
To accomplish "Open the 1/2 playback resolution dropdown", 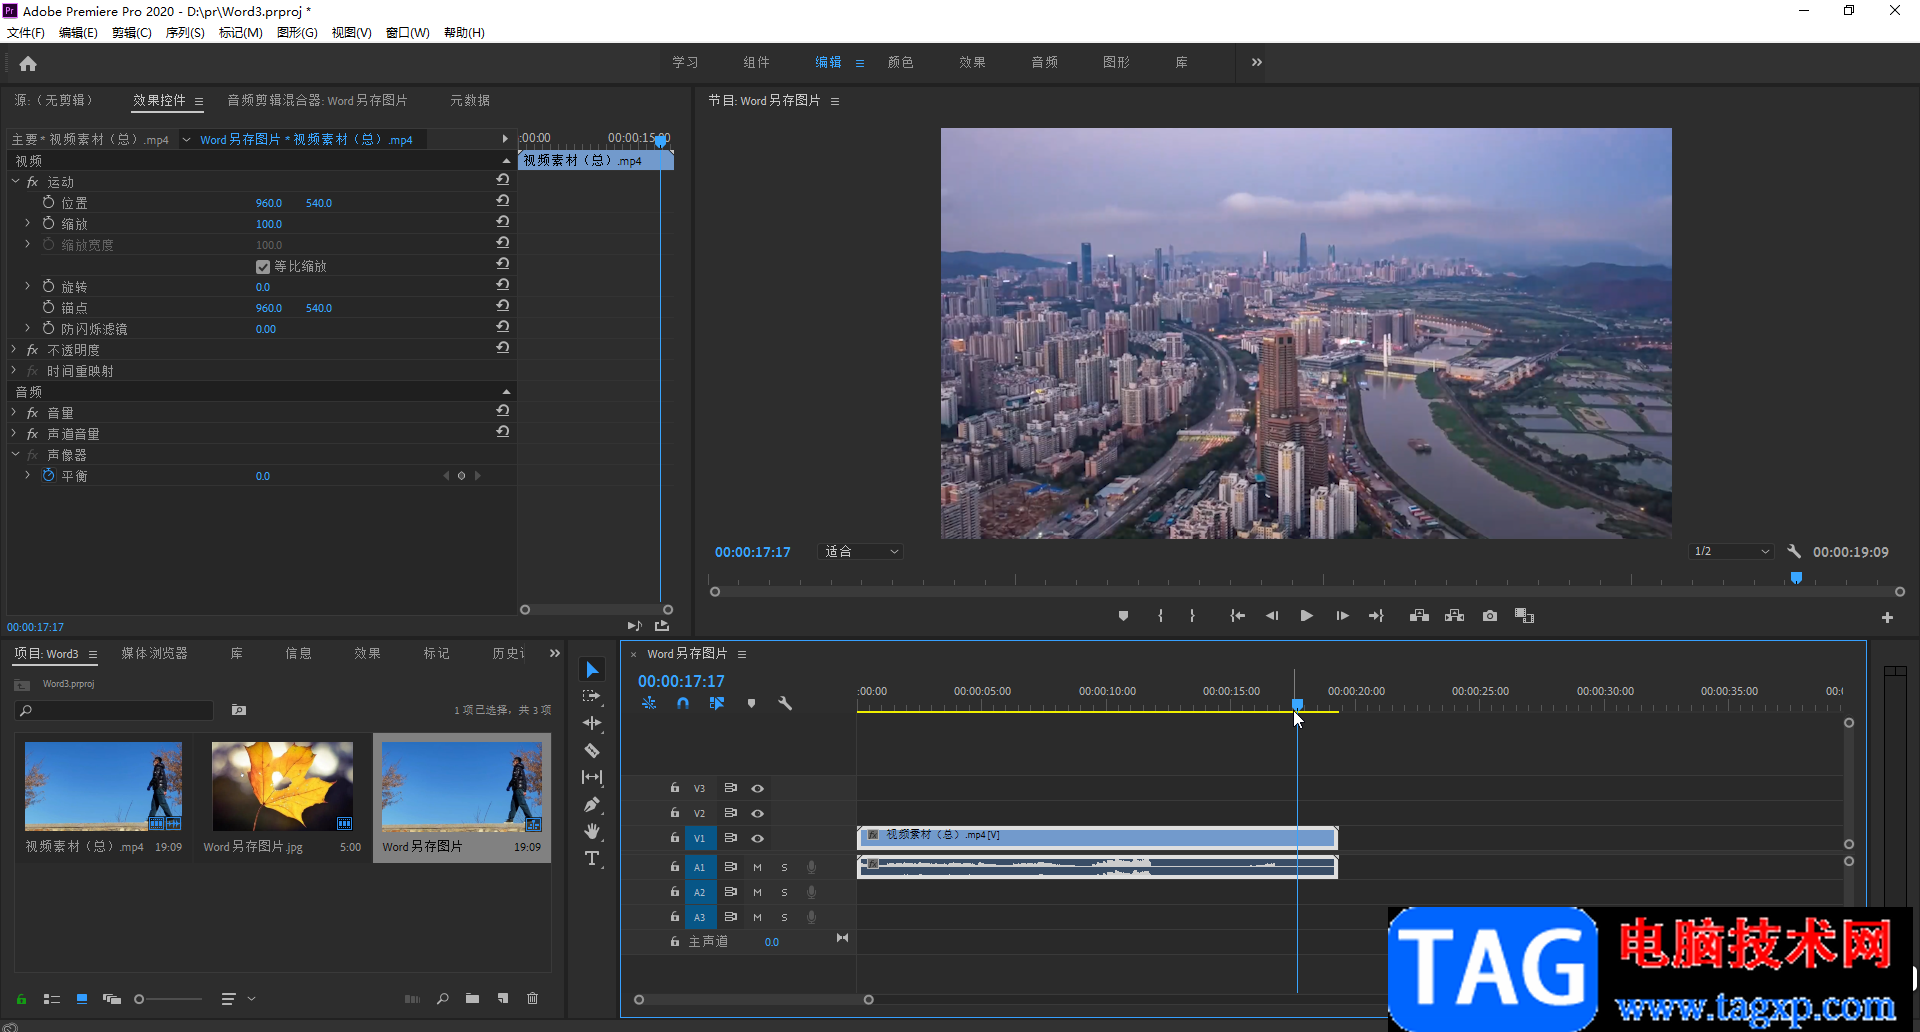I will tap(1731, 551).
